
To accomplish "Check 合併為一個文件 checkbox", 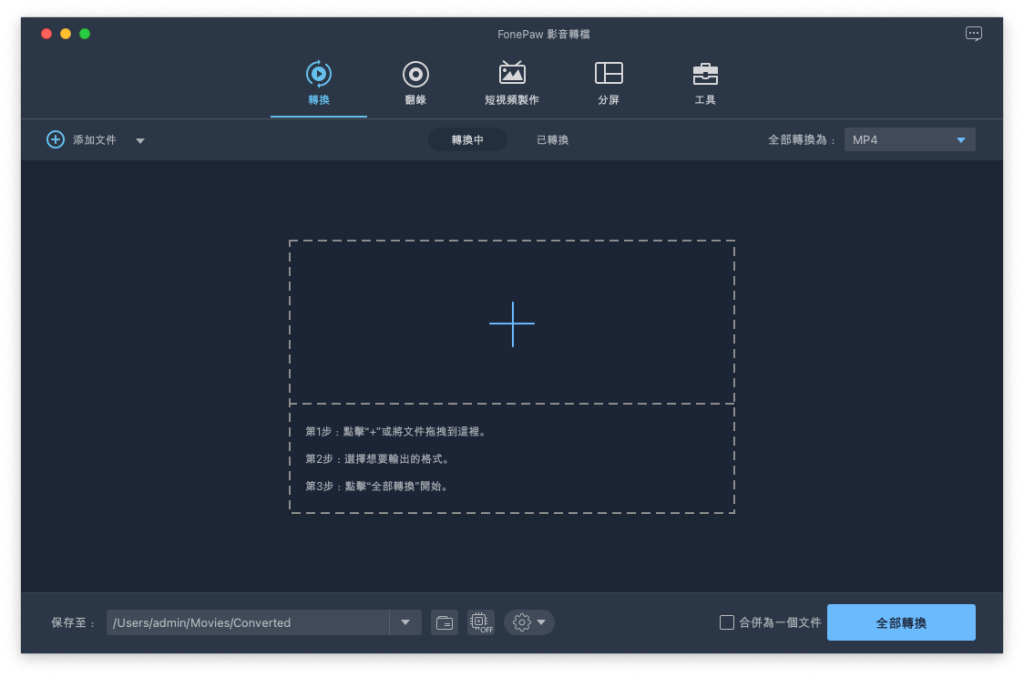I will coord(726,622).
